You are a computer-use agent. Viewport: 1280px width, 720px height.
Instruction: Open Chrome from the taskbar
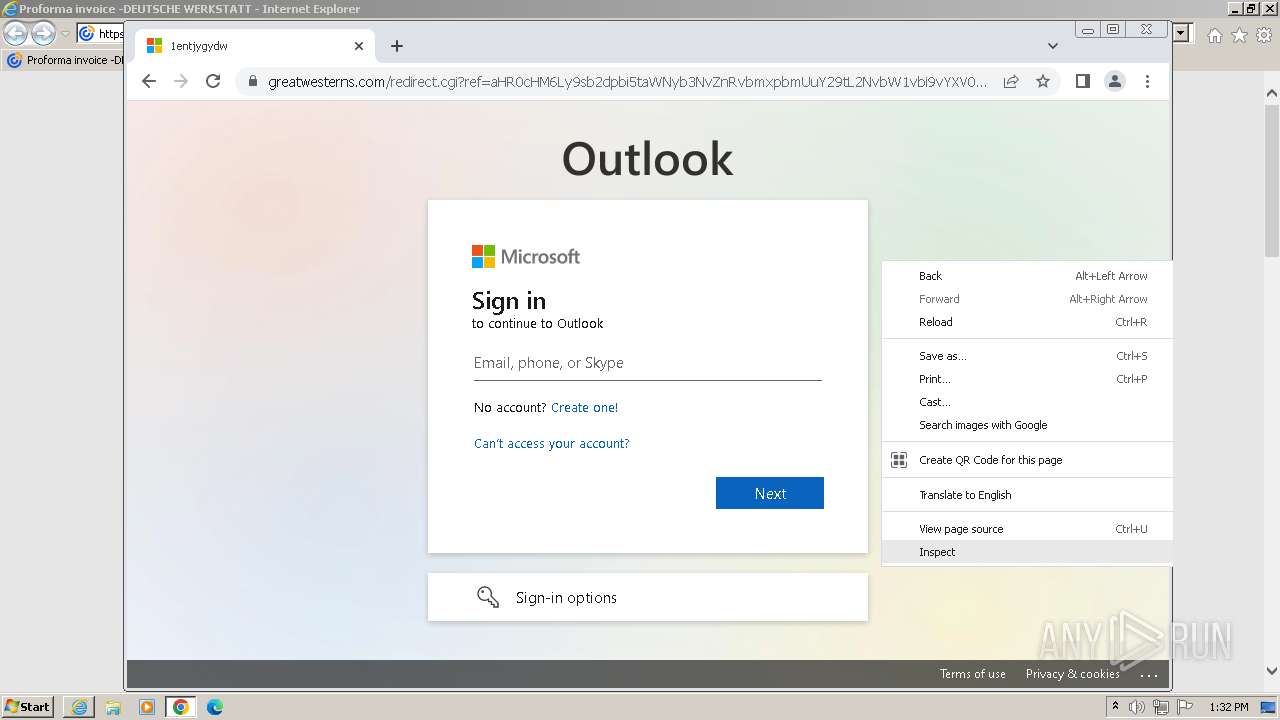tap(180, 707)
